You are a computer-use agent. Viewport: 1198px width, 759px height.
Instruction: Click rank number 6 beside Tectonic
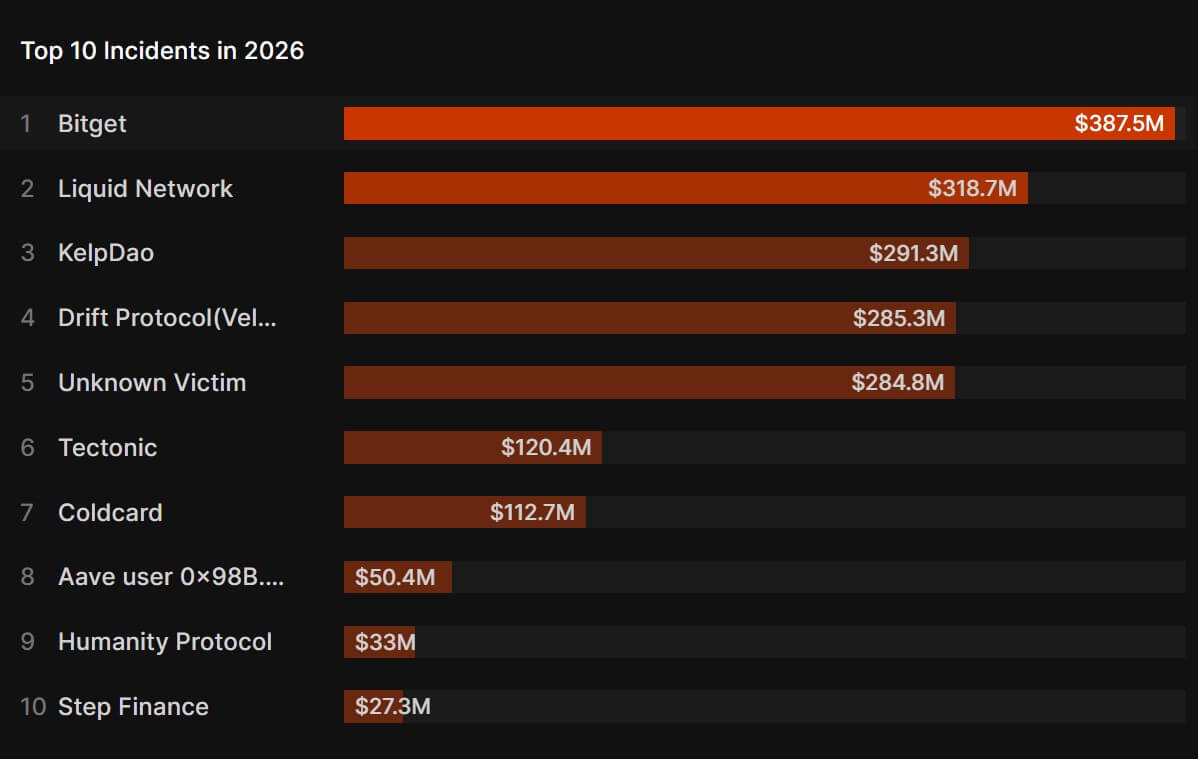(x=28, y=447)
